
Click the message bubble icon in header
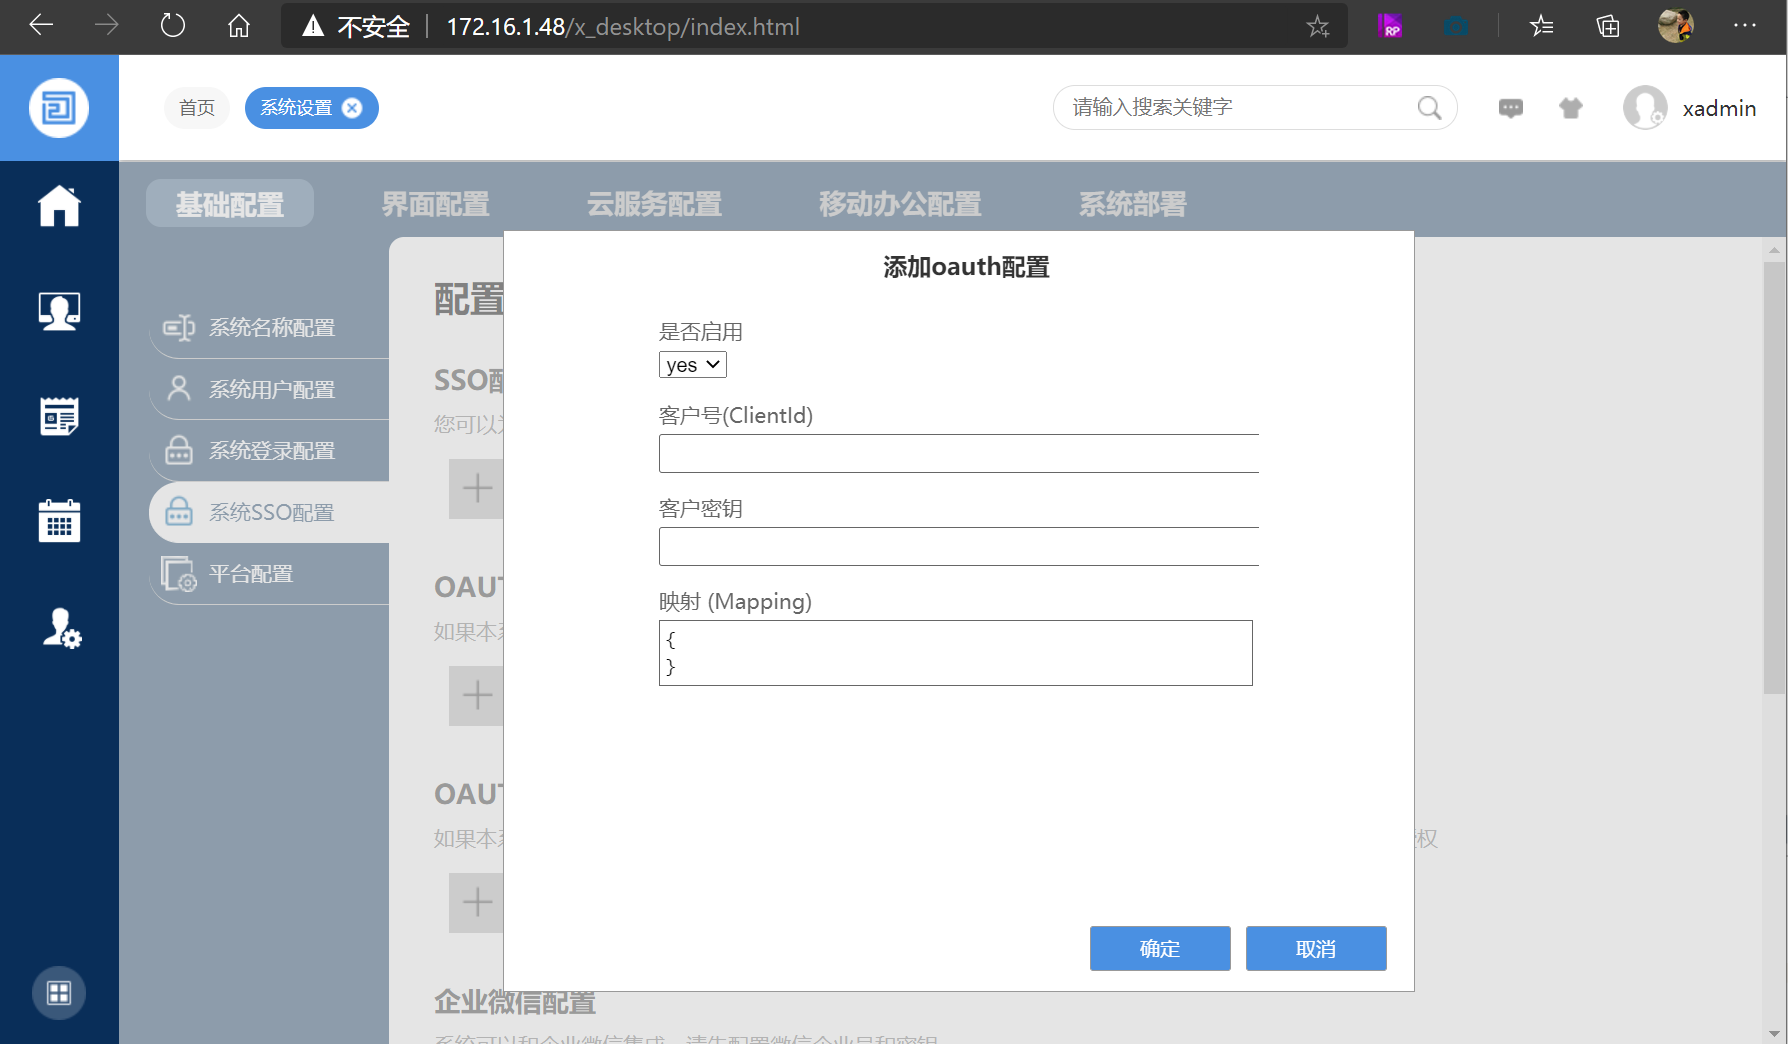(1510, 108)
